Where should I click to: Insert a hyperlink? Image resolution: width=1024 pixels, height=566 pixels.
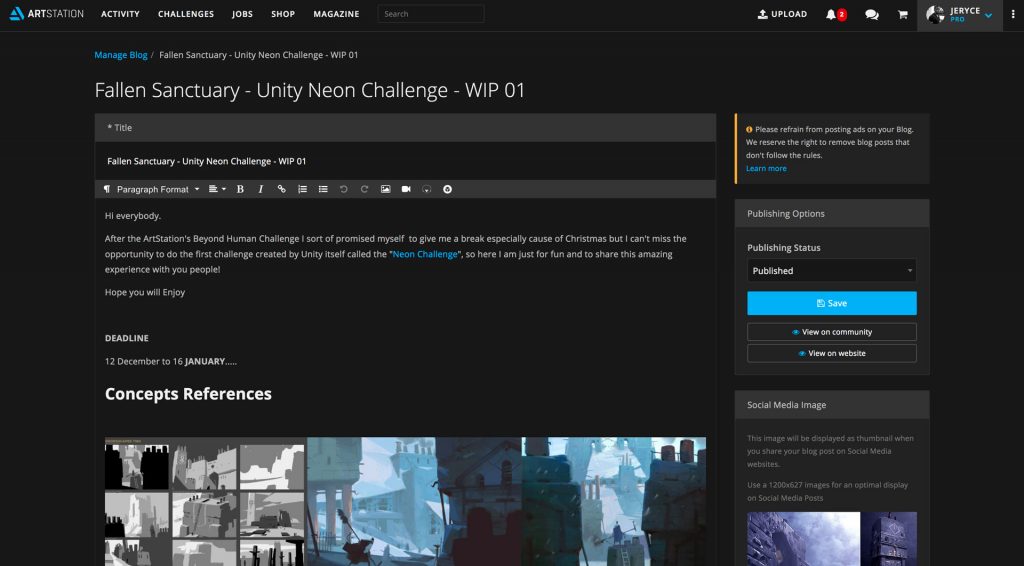coord(281,189)
